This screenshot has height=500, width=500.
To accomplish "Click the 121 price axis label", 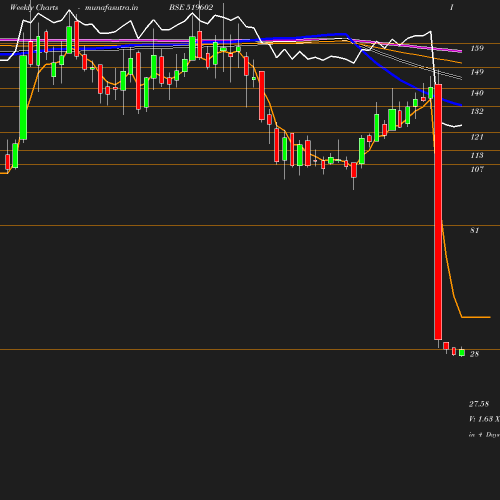I will click(x=477, y=137).
